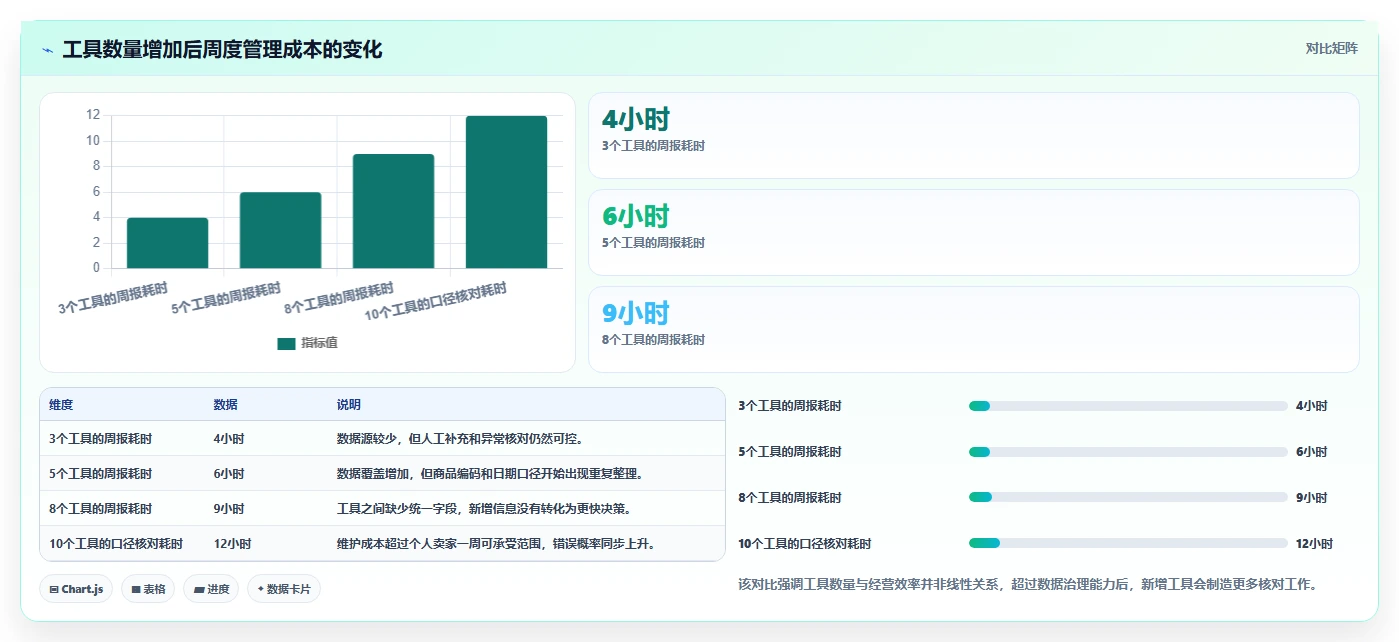This screenshot has width=1399, height=642.
Task: Click the lightning icon beside the header title
Action: coord(47,50)
